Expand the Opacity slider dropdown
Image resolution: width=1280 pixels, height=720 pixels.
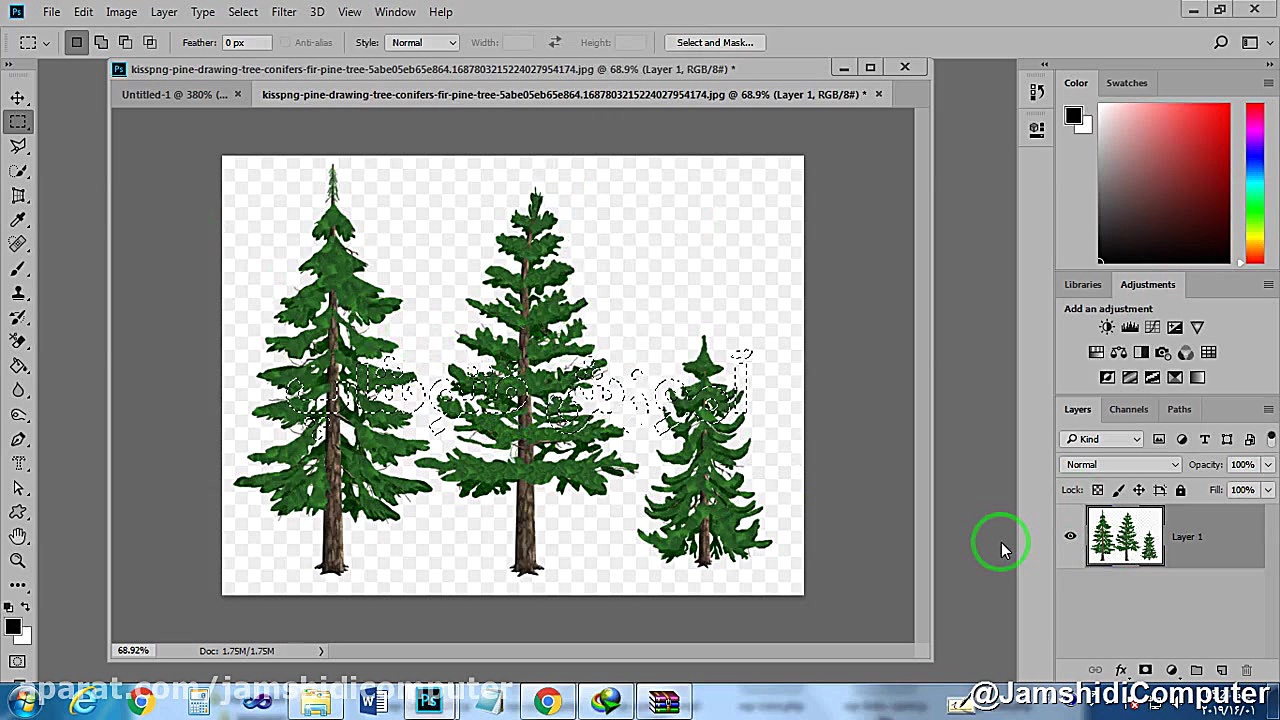(1268, 465)
